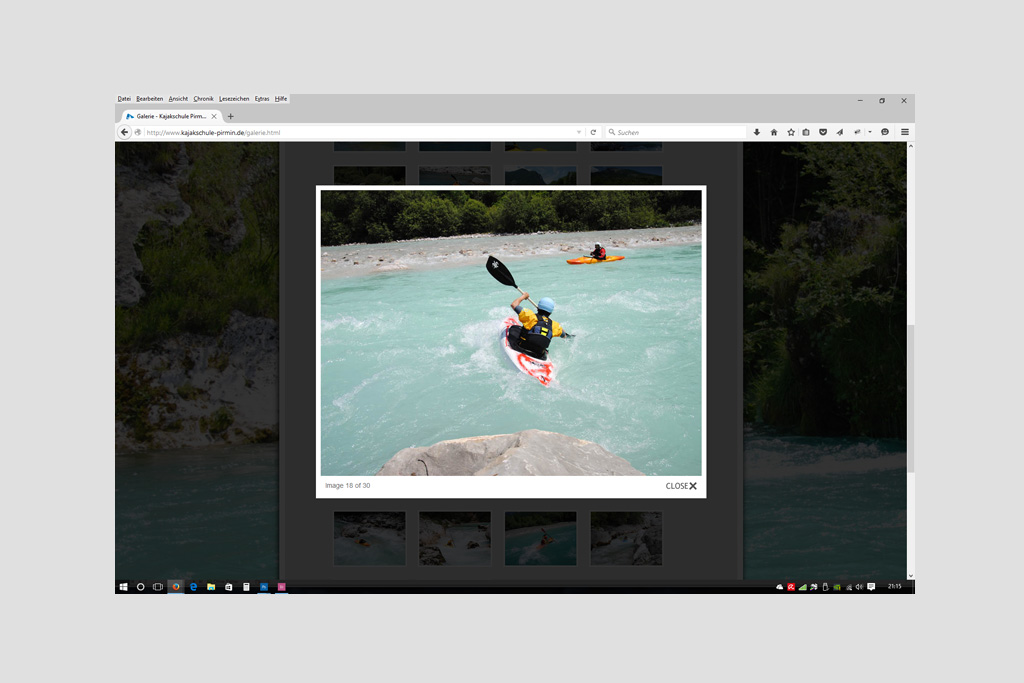Viewport: 1024px width, 683px height.
Task: Click the browser back arrow button
Action: [125, 132]
